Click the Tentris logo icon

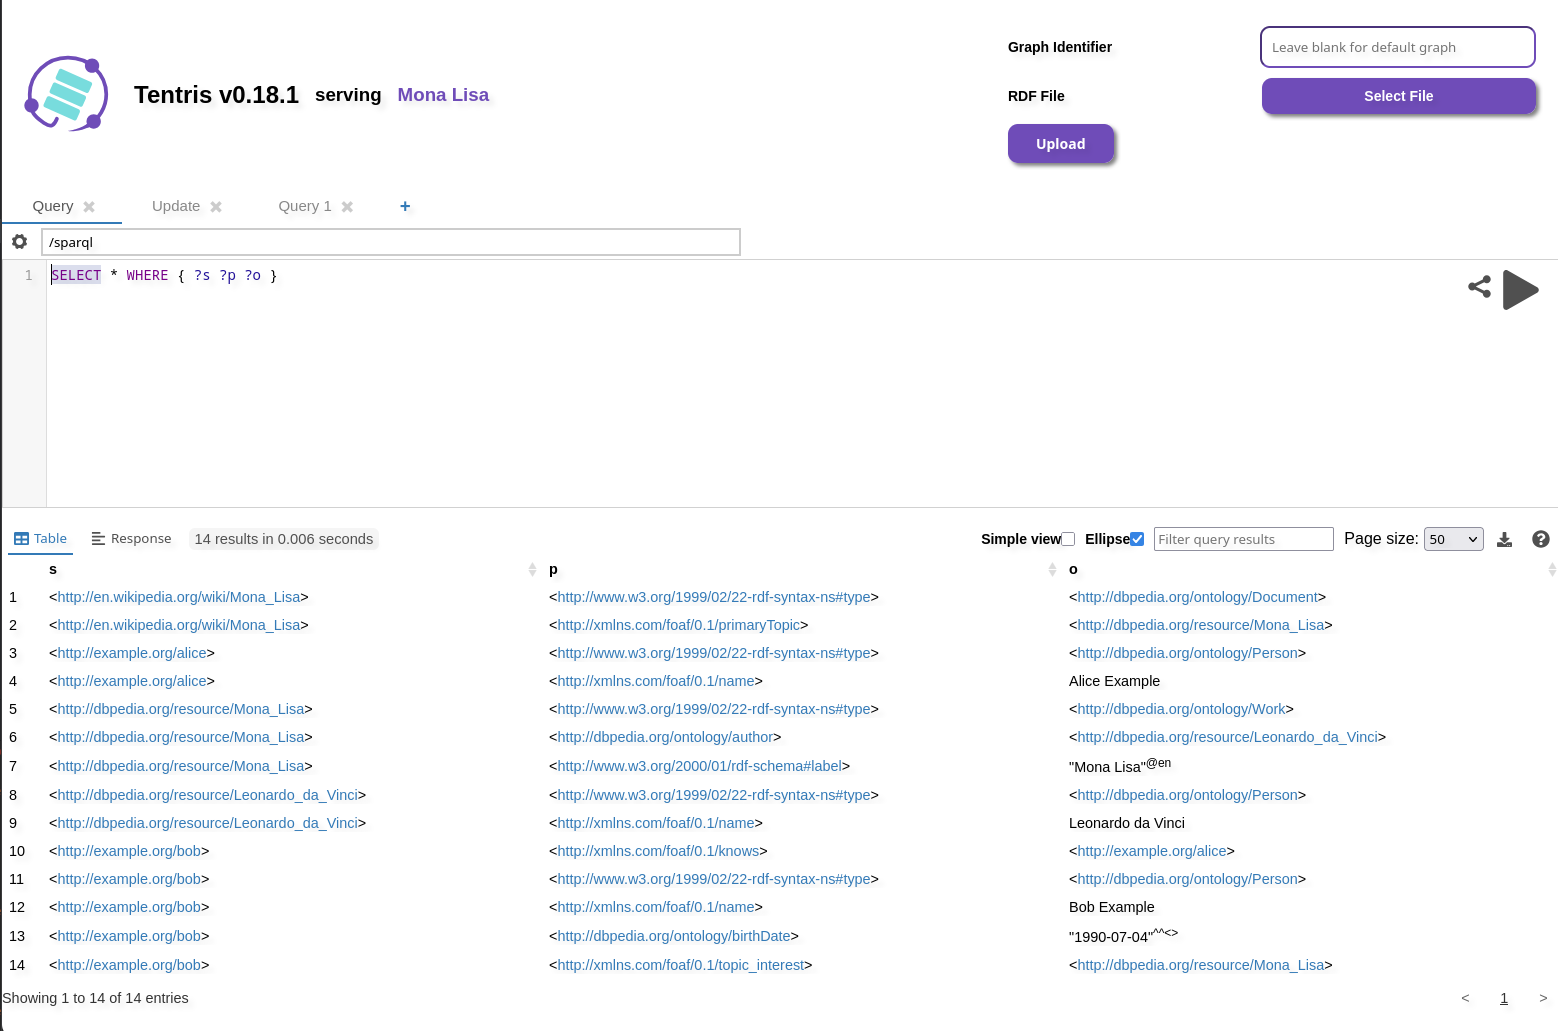click(66, 94)
